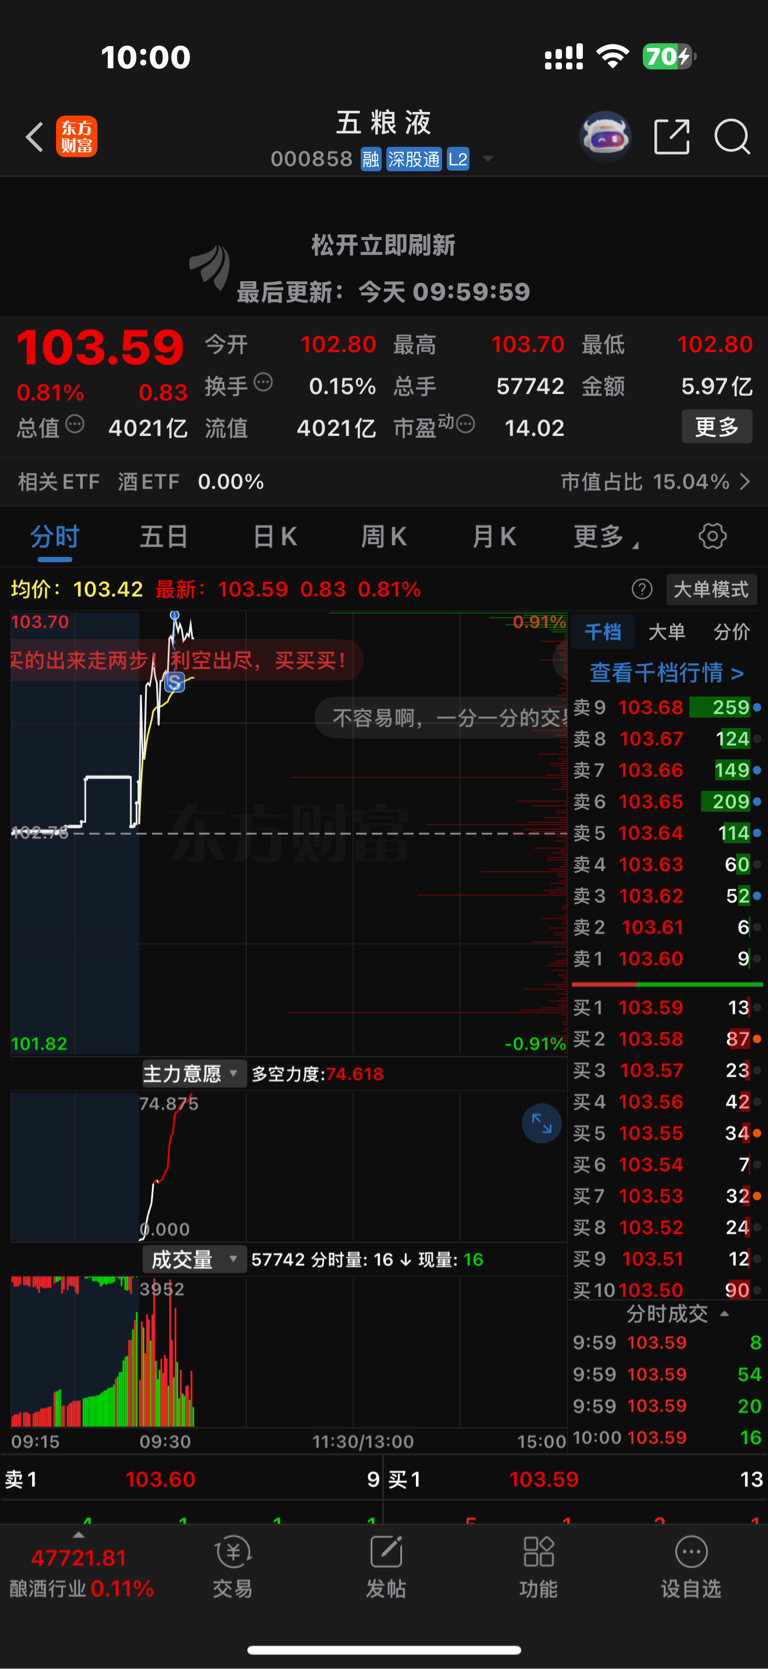Tap the 10:00 103.59 trade row
Screen dimensions: 768x1669
pos(667,1438)
